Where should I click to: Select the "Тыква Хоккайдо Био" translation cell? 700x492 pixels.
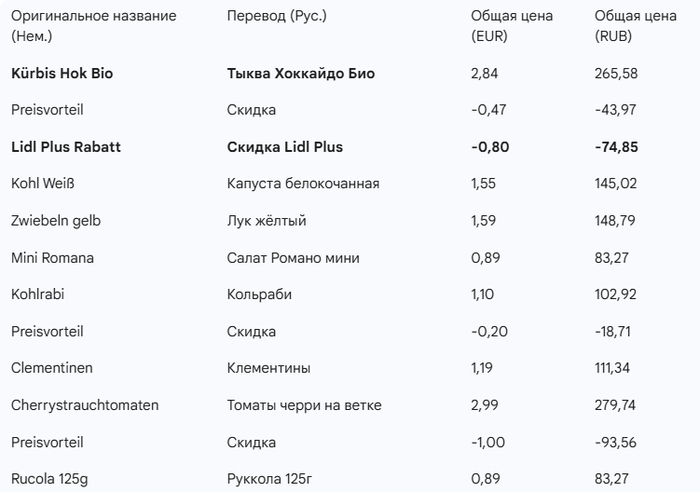pyautogui.click(x=301, y=73)
